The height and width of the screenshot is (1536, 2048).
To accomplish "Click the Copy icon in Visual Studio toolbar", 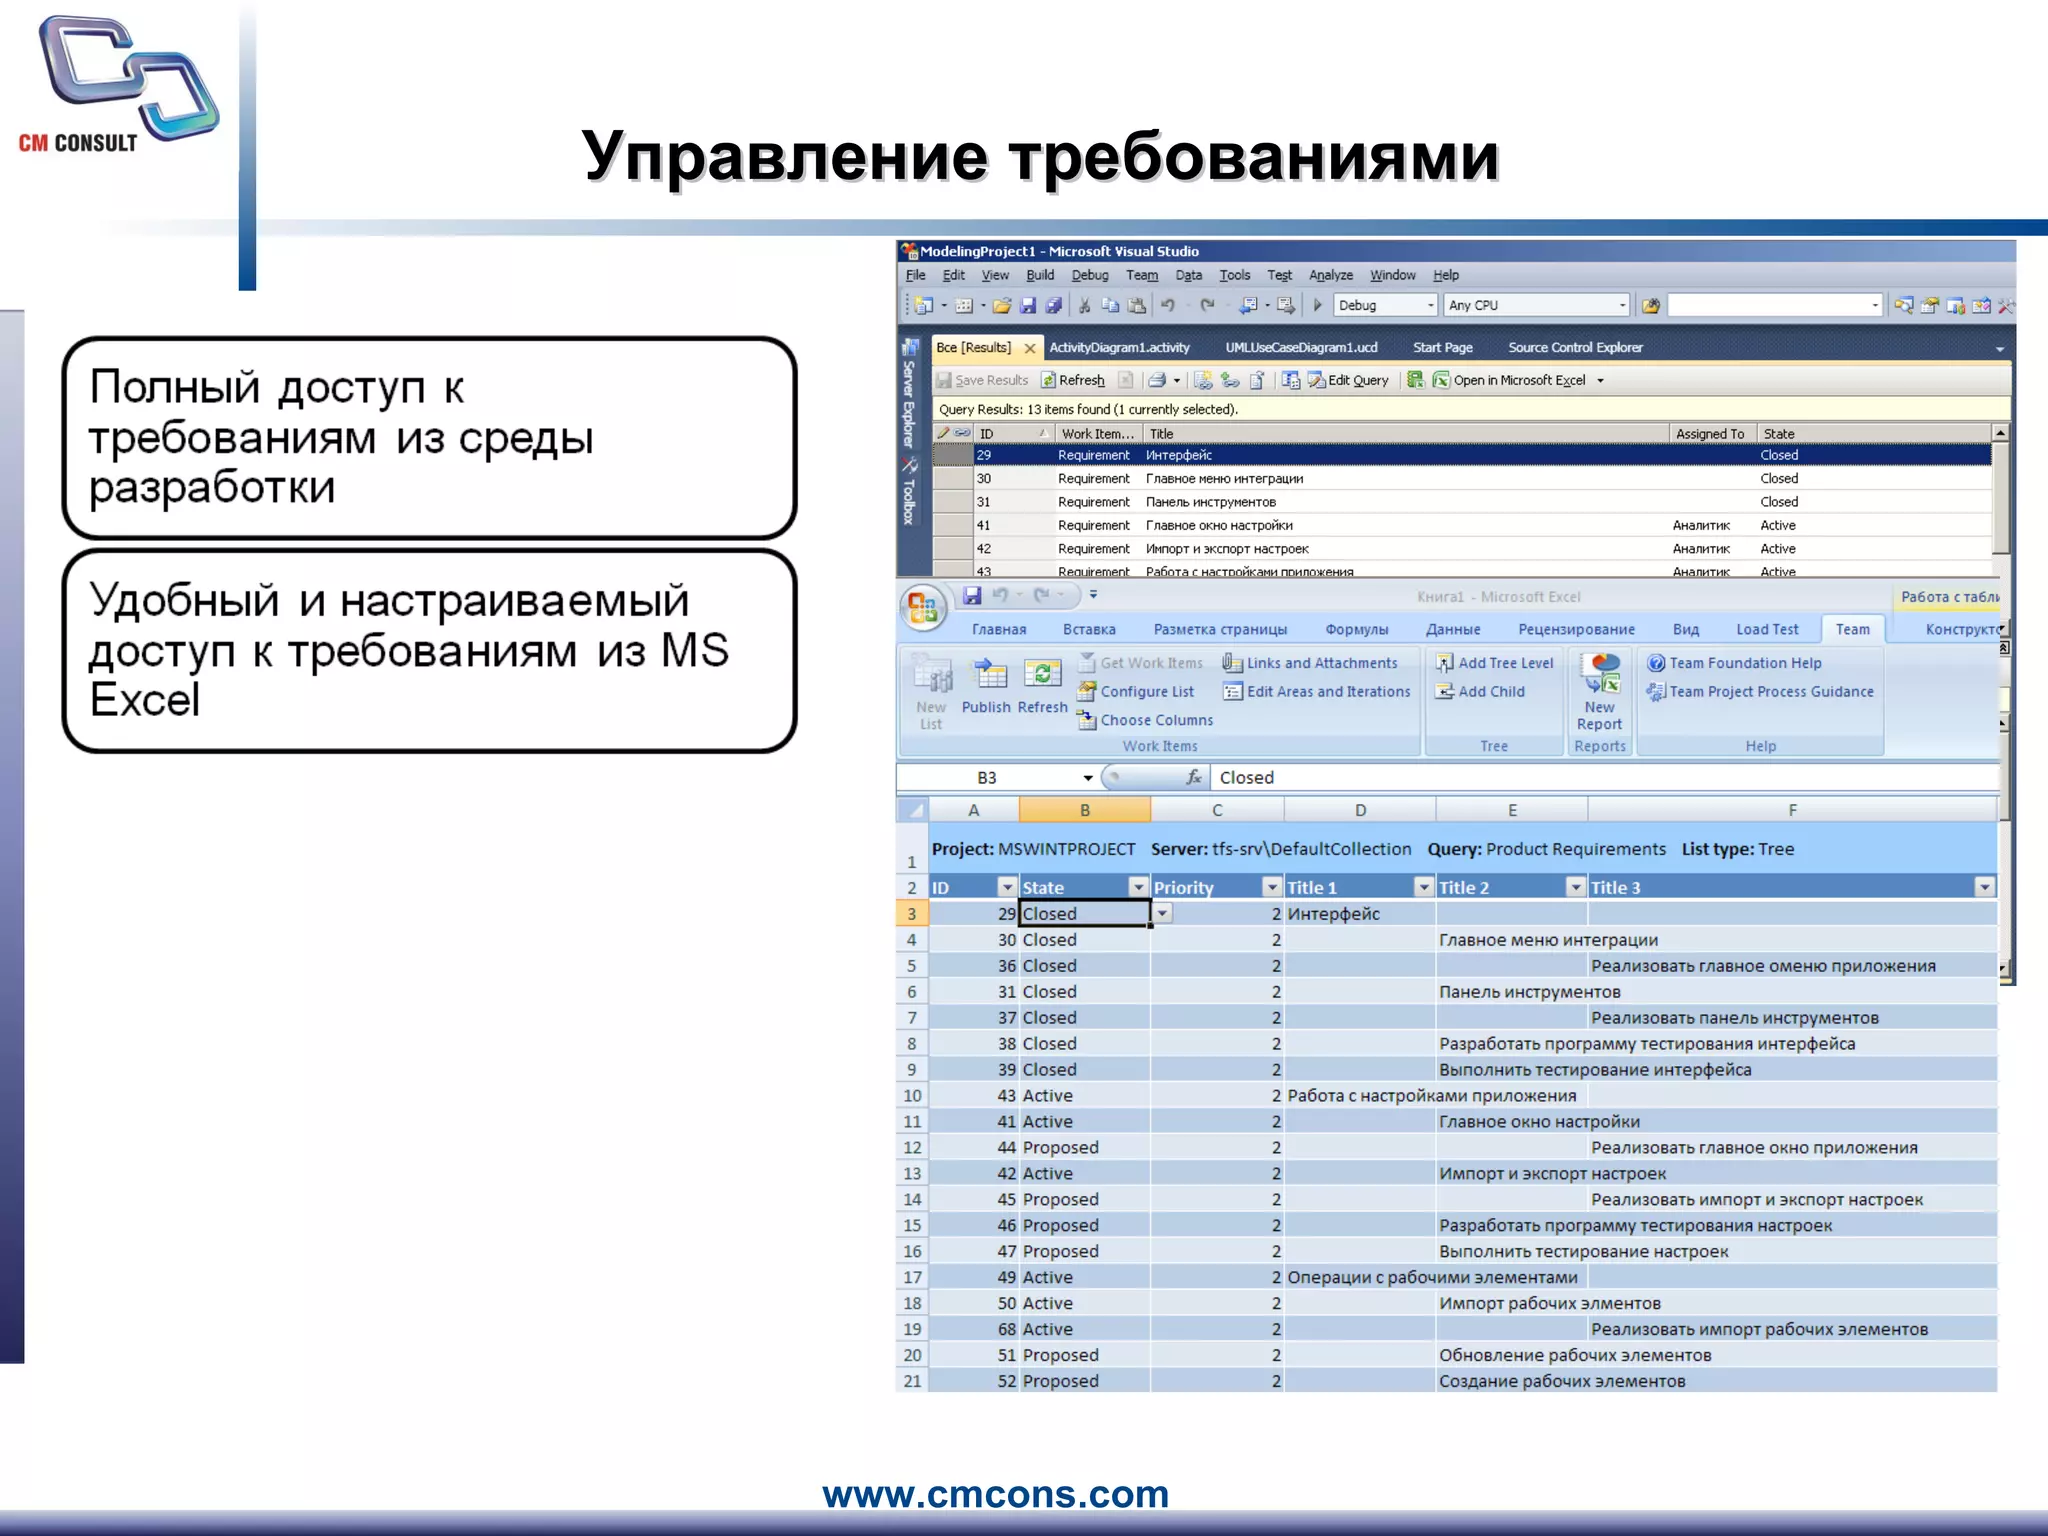I will pyautogui.click(x=1110, y=305).
